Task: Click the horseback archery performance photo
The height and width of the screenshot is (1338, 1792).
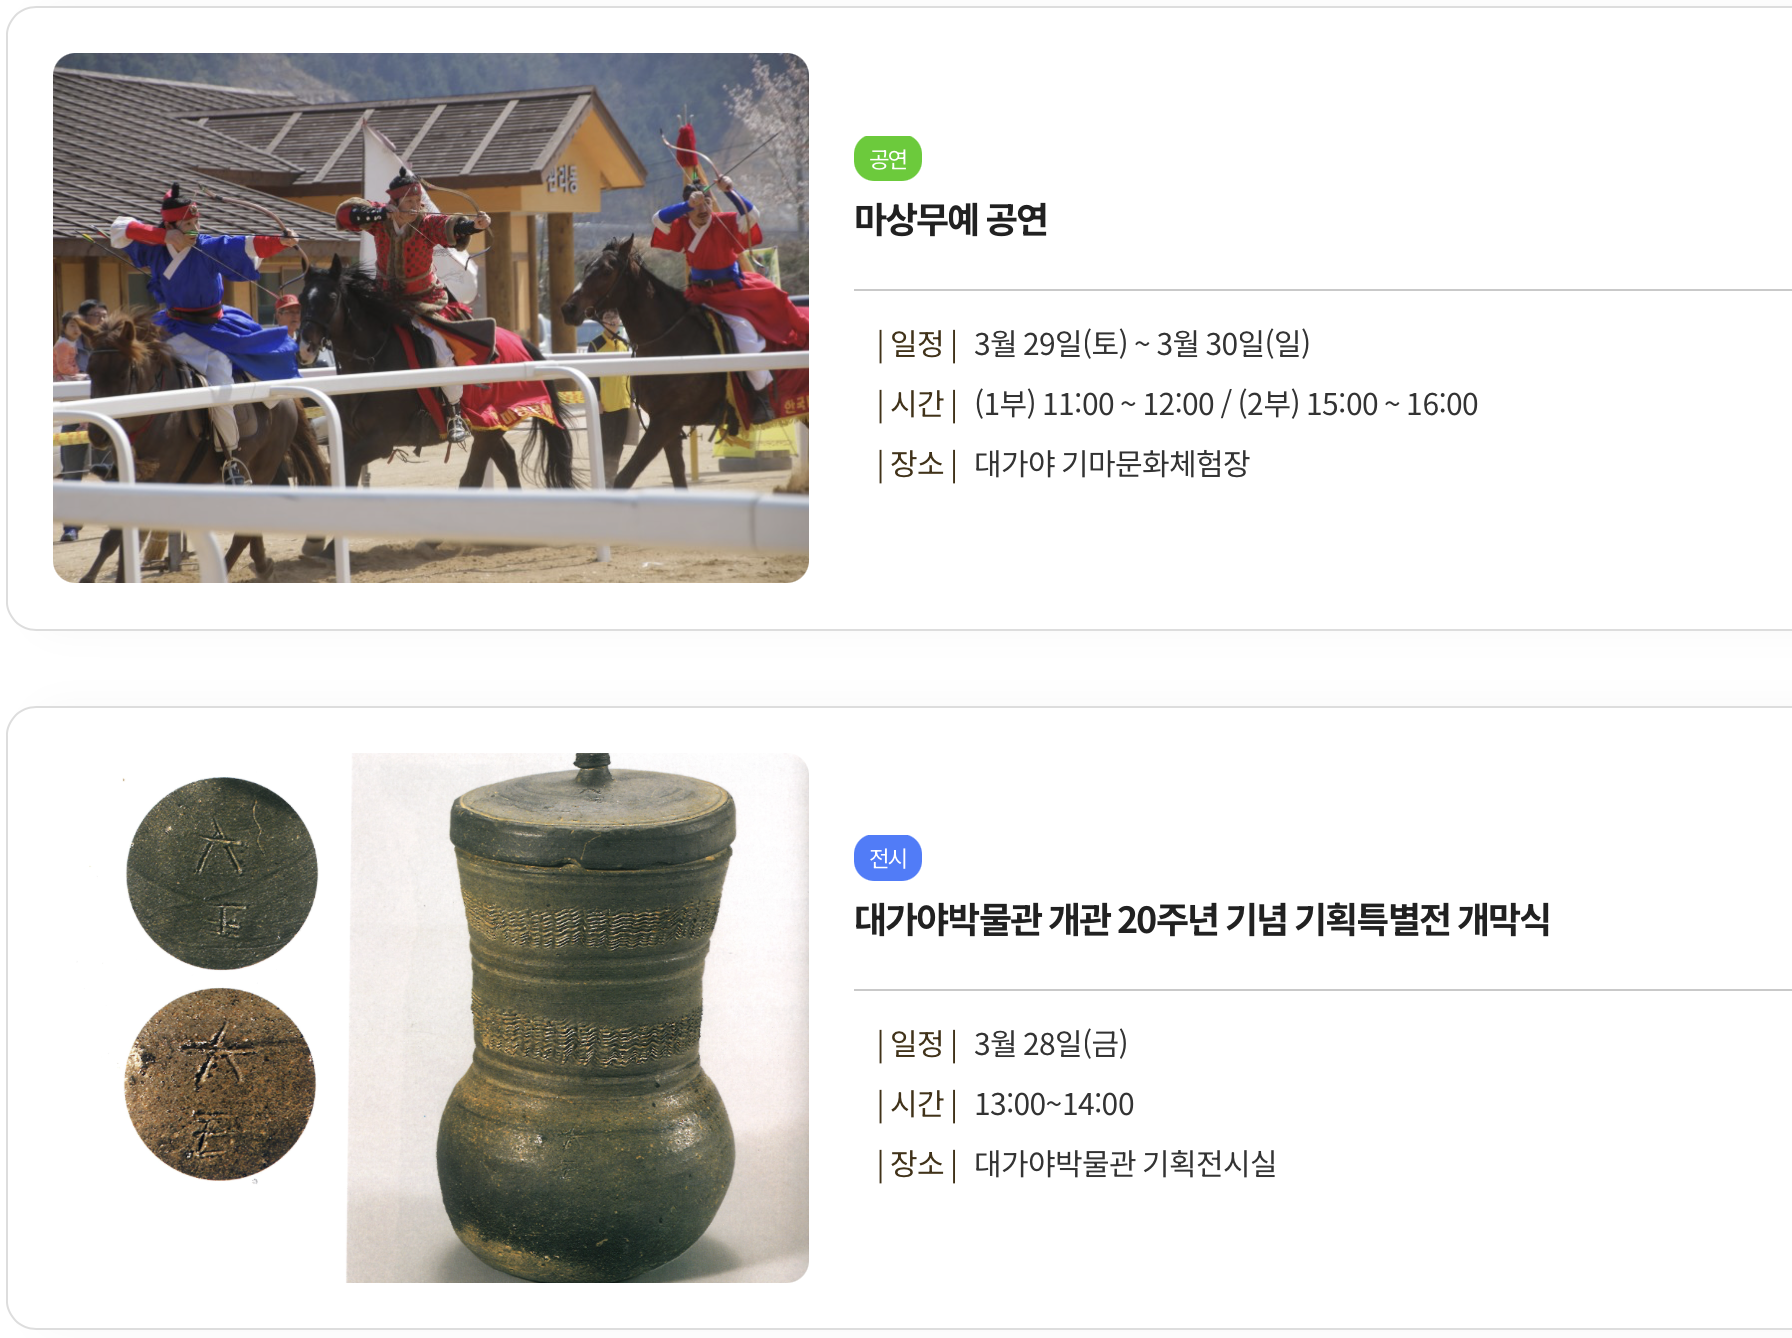Action: [431, 318]
